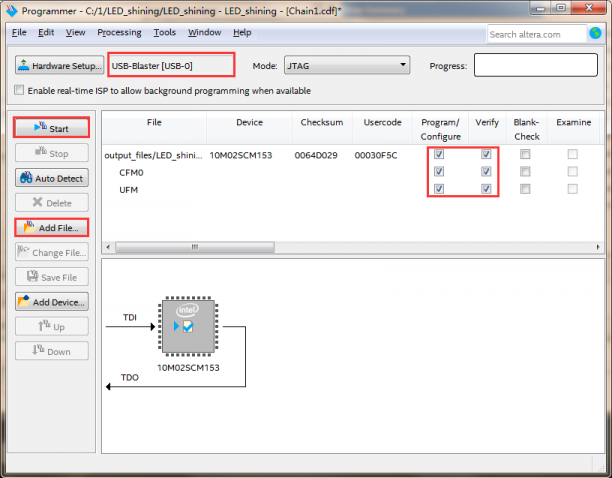
Task: Toggle Verify for UFM
Action: coord(486,189)
